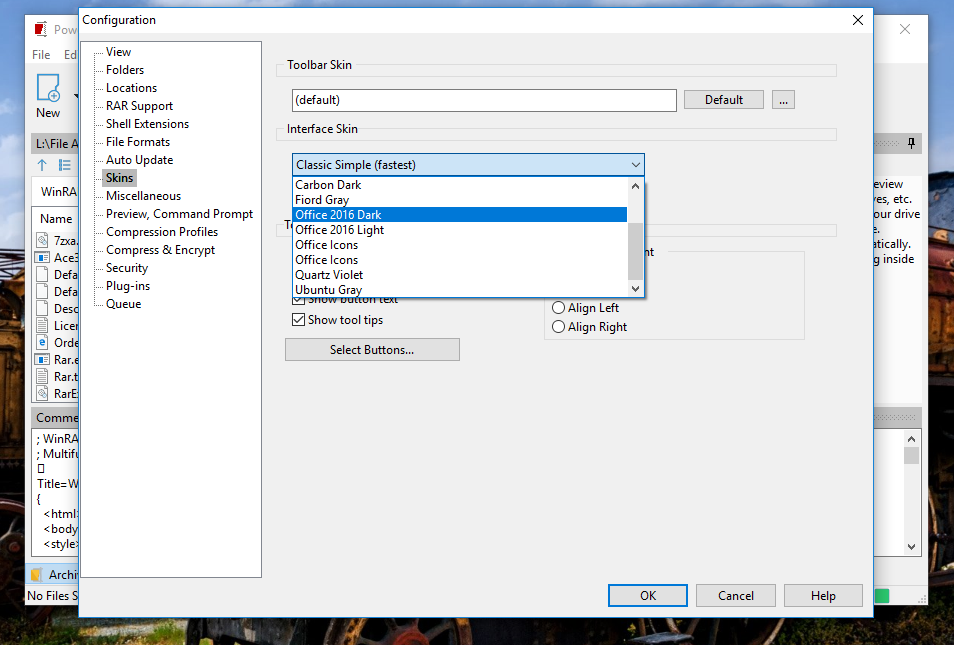This screenshot has width=954, height=645.
Task: Select the Align Right radio button
Action: [558, 327]
